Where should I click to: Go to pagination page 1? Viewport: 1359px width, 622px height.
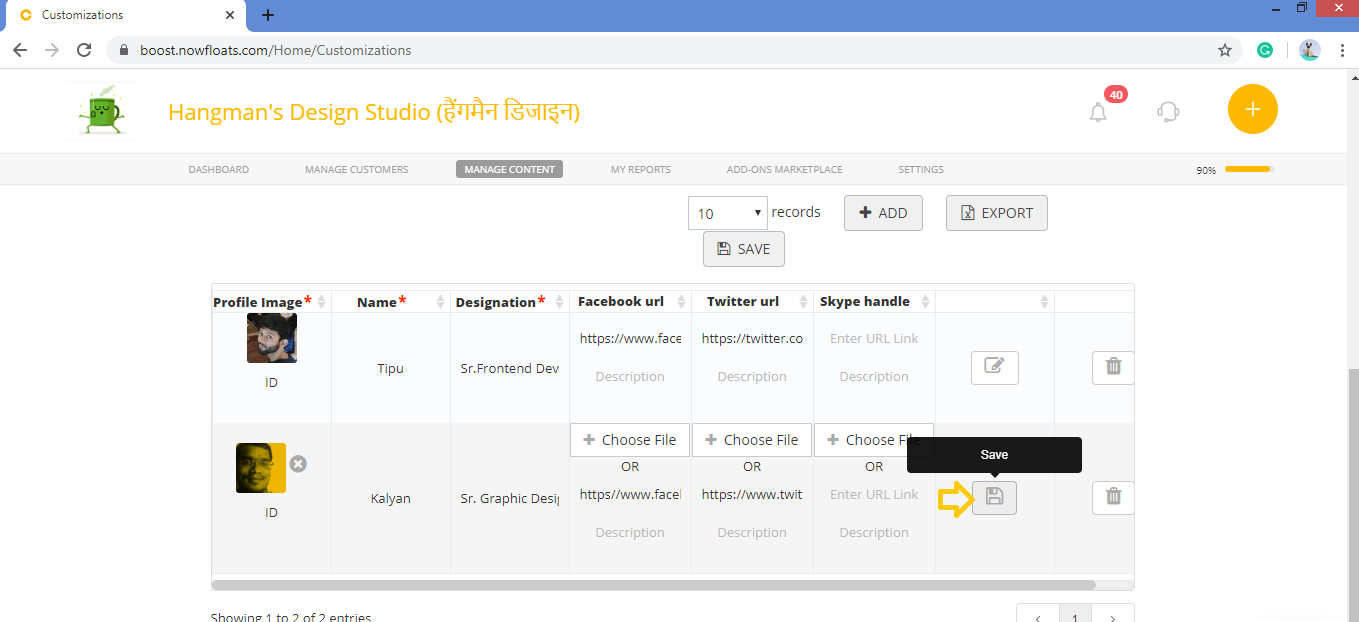coord(1075,615)
